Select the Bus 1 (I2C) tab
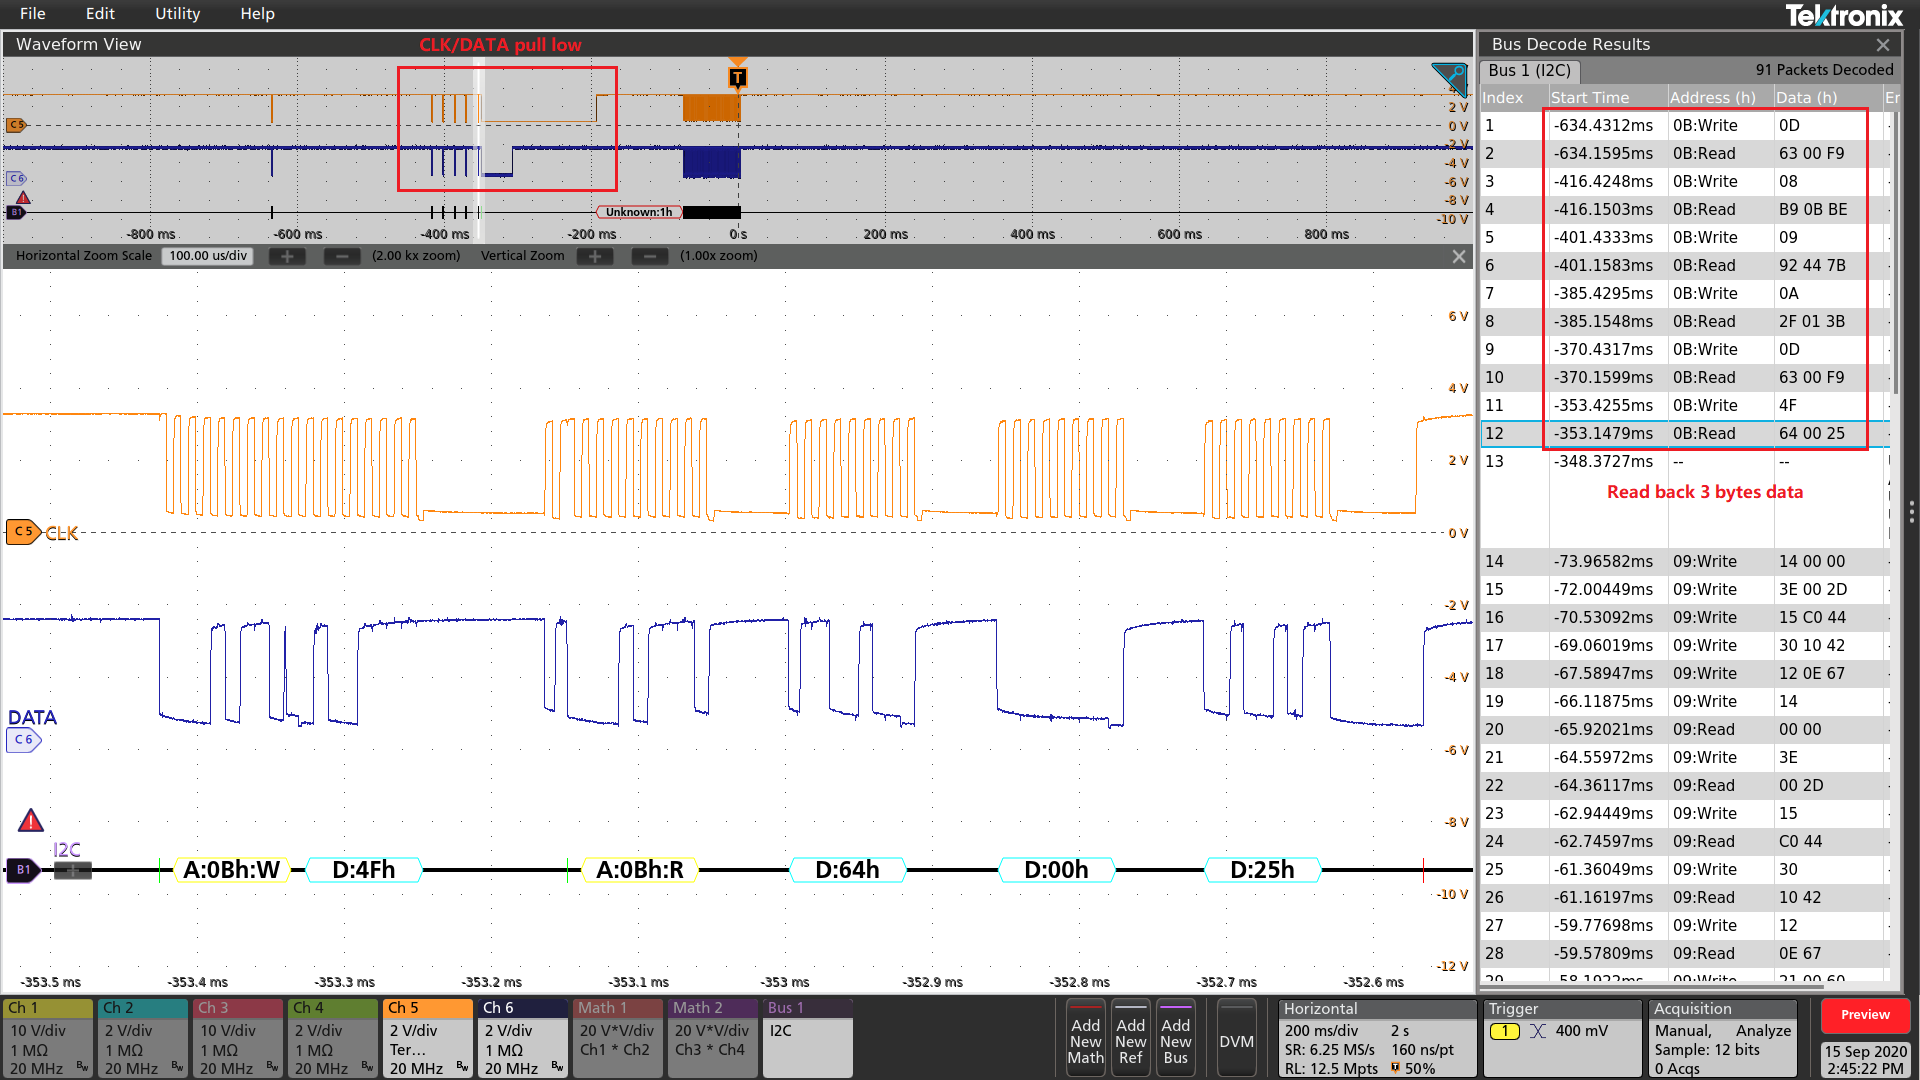 1529,71
